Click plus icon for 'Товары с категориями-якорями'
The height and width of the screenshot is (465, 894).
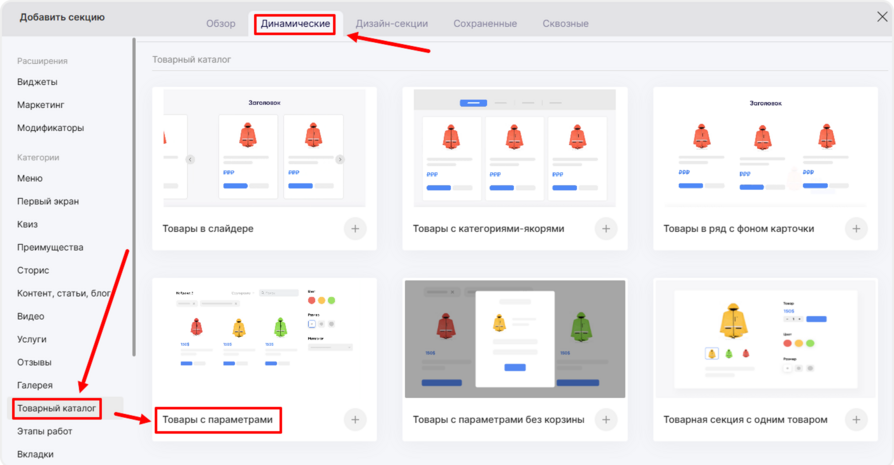point(605,229)
